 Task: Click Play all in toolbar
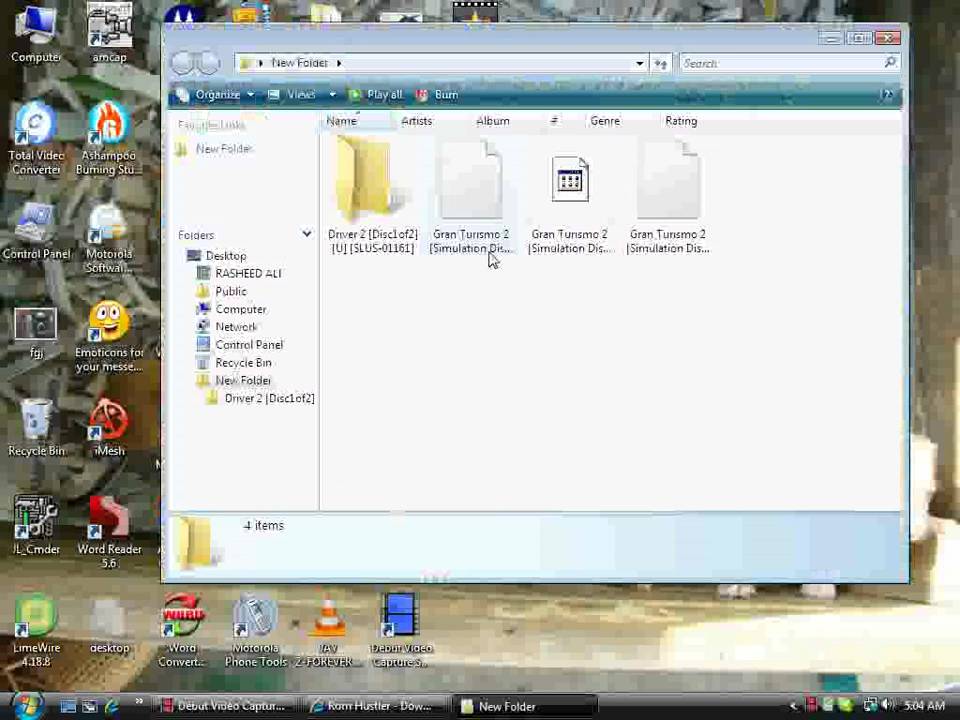(x=376, y=95)
